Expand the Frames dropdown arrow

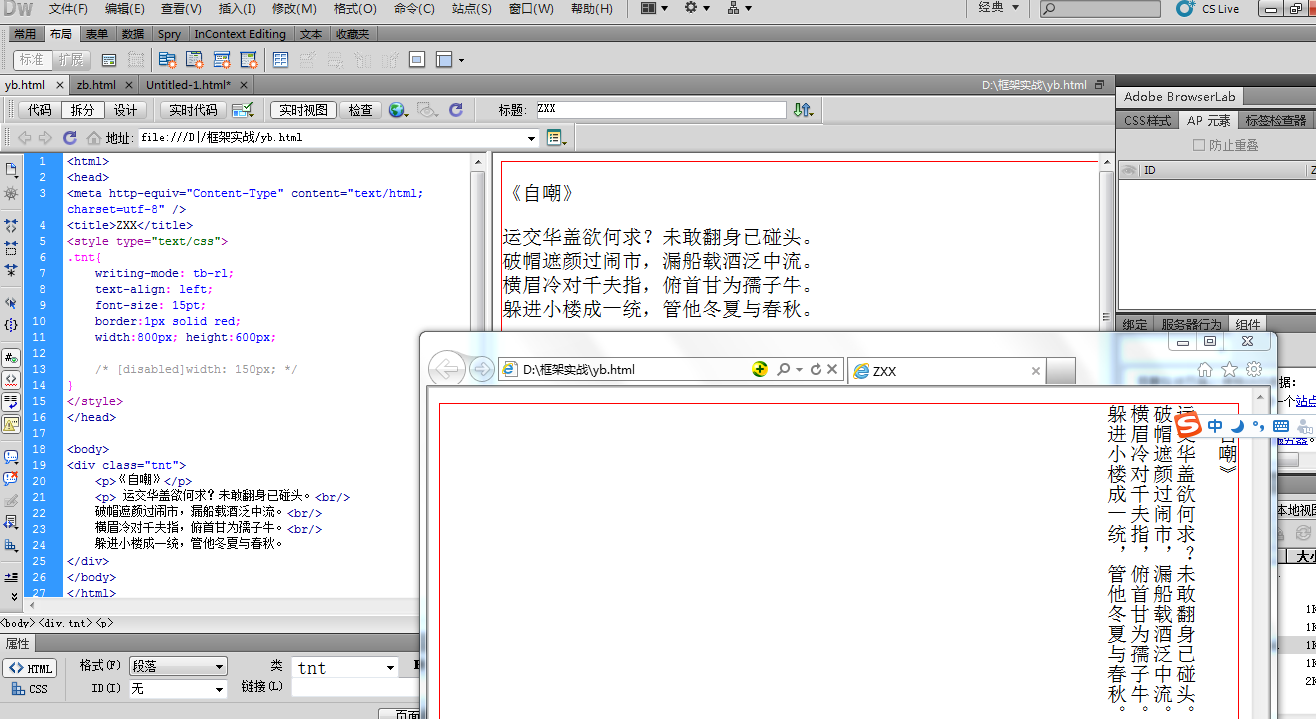click(461, 61)
